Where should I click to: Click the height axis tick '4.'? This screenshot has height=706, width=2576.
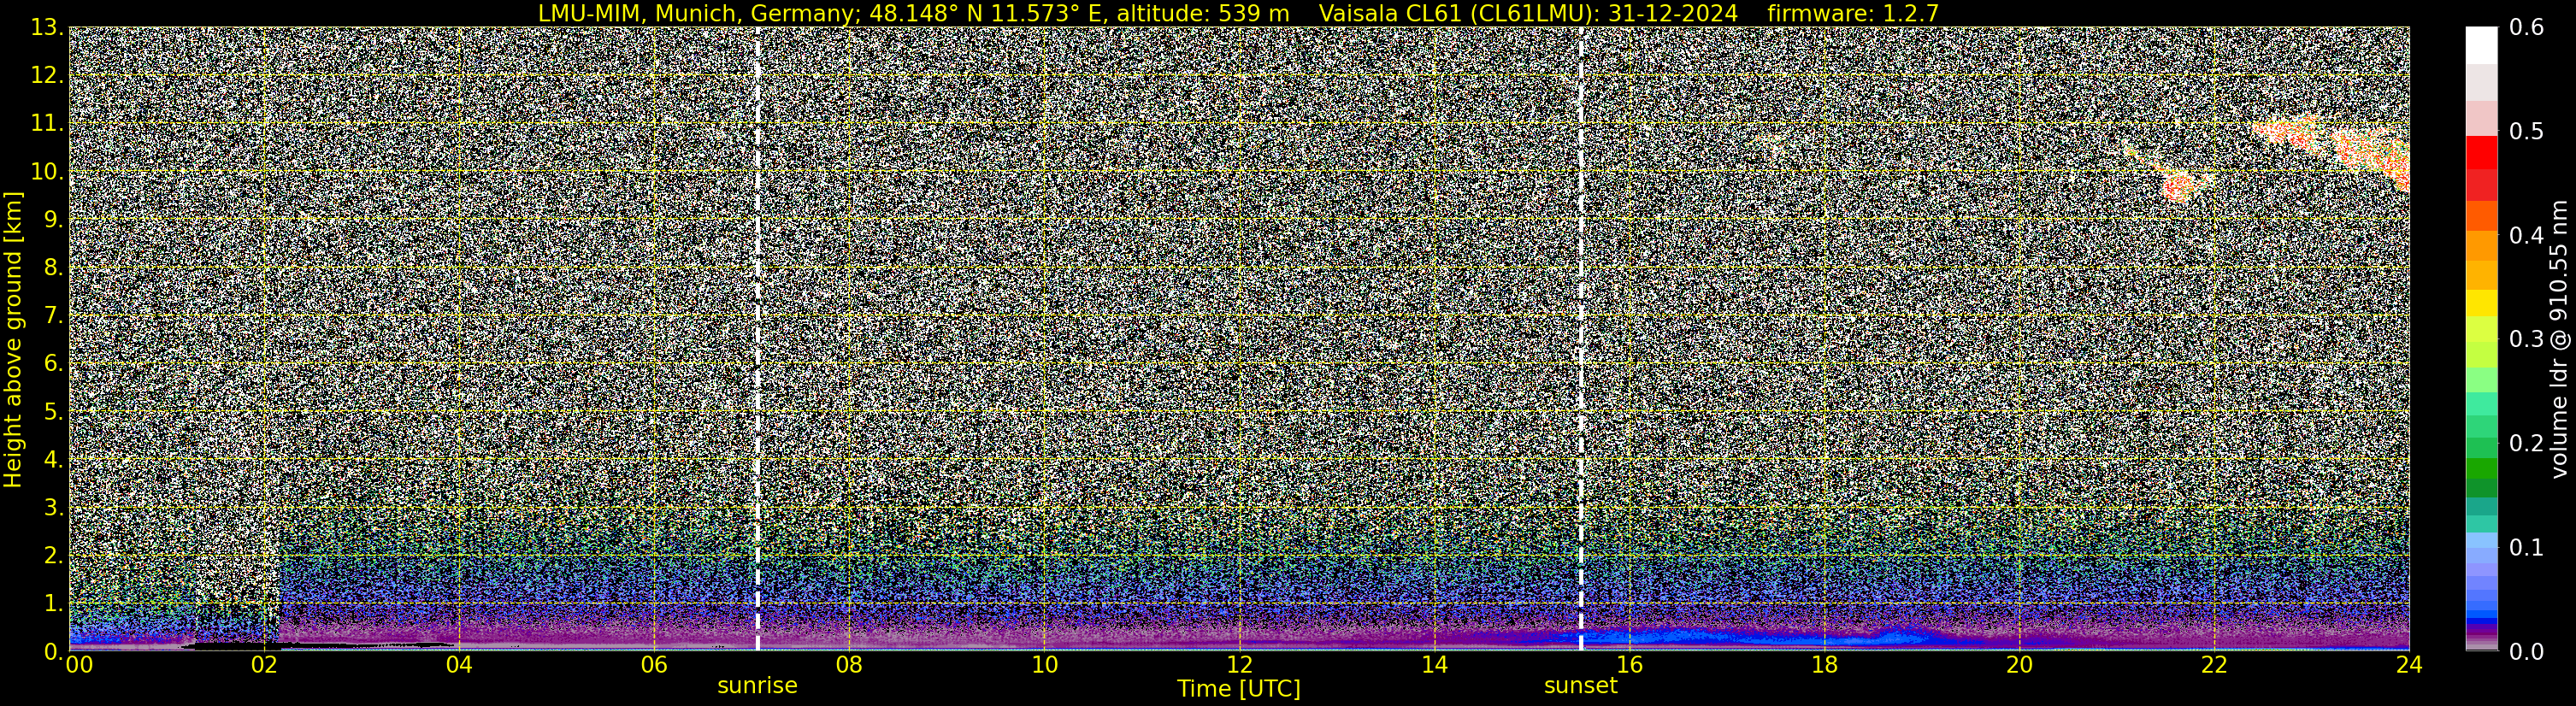(53, 460)
